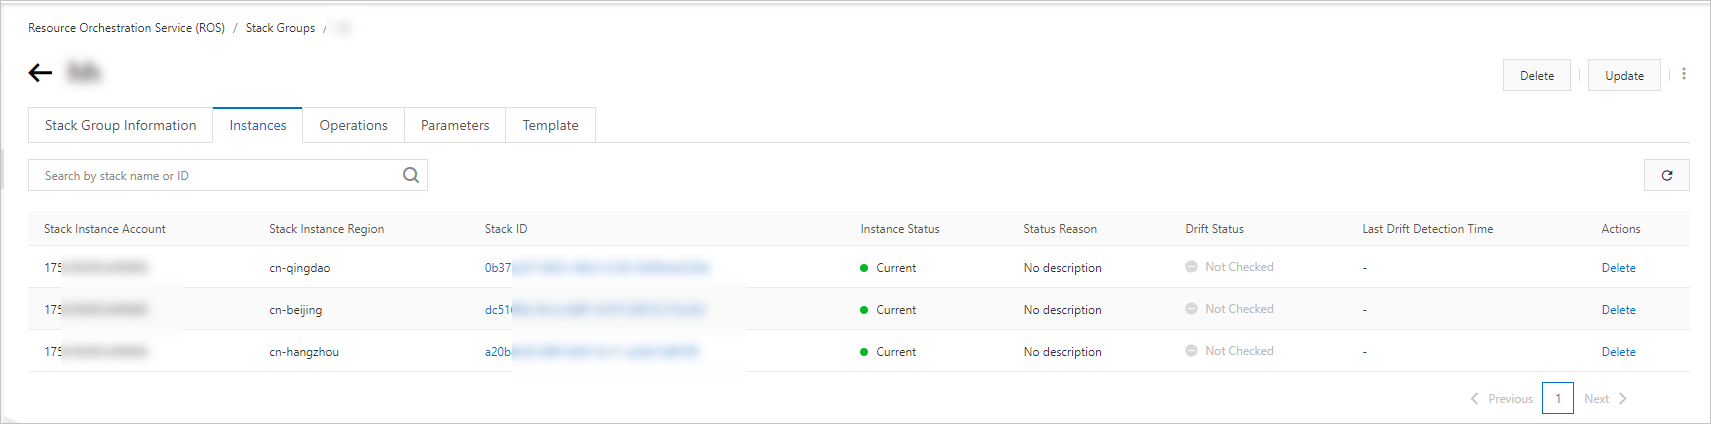1711x424 pixels.
Task: Click the Update button
Action: coord(1624,75)
